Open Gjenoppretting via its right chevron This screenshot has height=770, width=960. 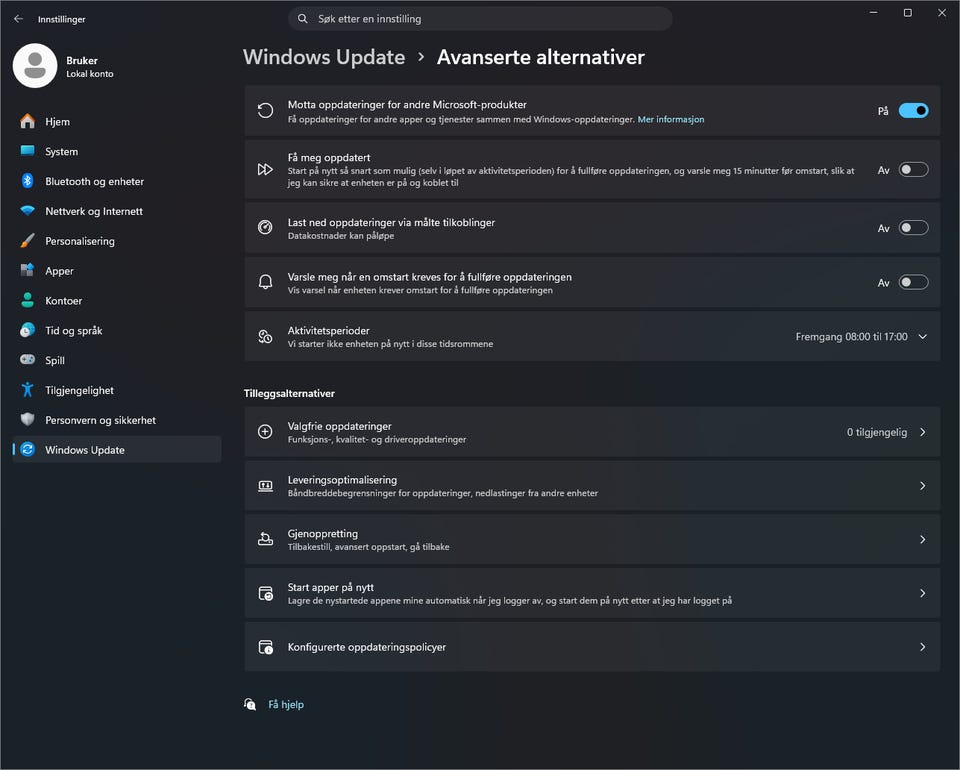tap(923, 539)
